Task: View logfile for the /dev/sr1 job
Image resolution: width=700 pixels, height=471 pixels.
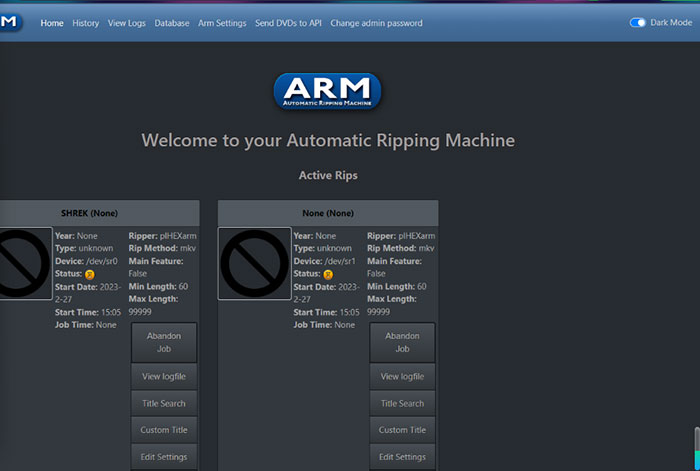Action: [402, 376]
